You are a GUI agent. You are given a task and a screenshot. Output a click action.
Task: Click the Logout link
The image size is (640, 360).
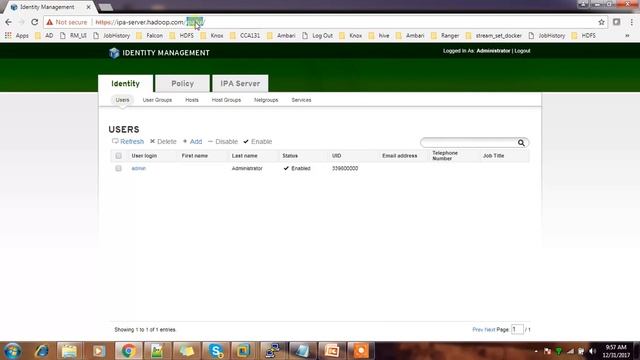coord(522,51)
